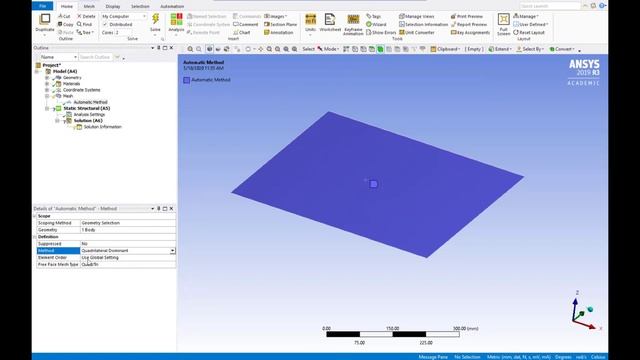Click the ISO view triad ball
This screenshot has width=640, height=360.
[590, 309]
